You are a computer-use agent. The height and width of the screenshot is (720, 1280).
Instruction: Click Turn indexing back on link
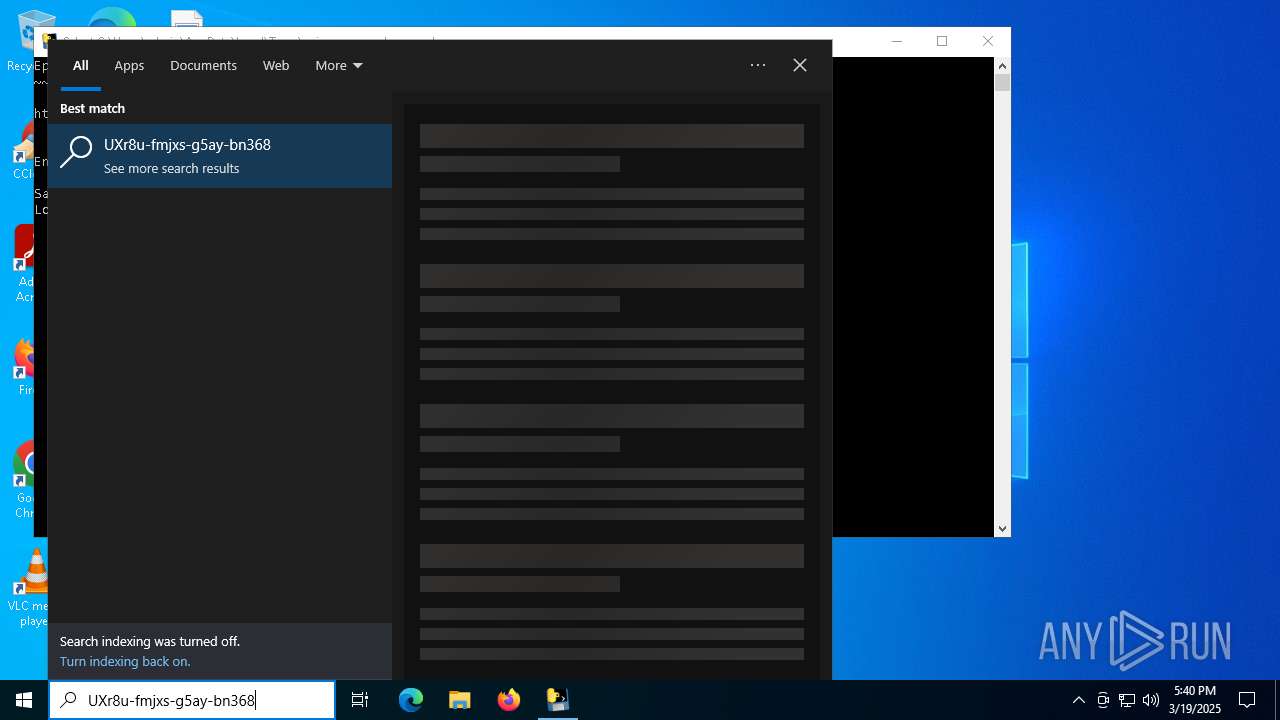pyautogui.click(x=125, y=662)
